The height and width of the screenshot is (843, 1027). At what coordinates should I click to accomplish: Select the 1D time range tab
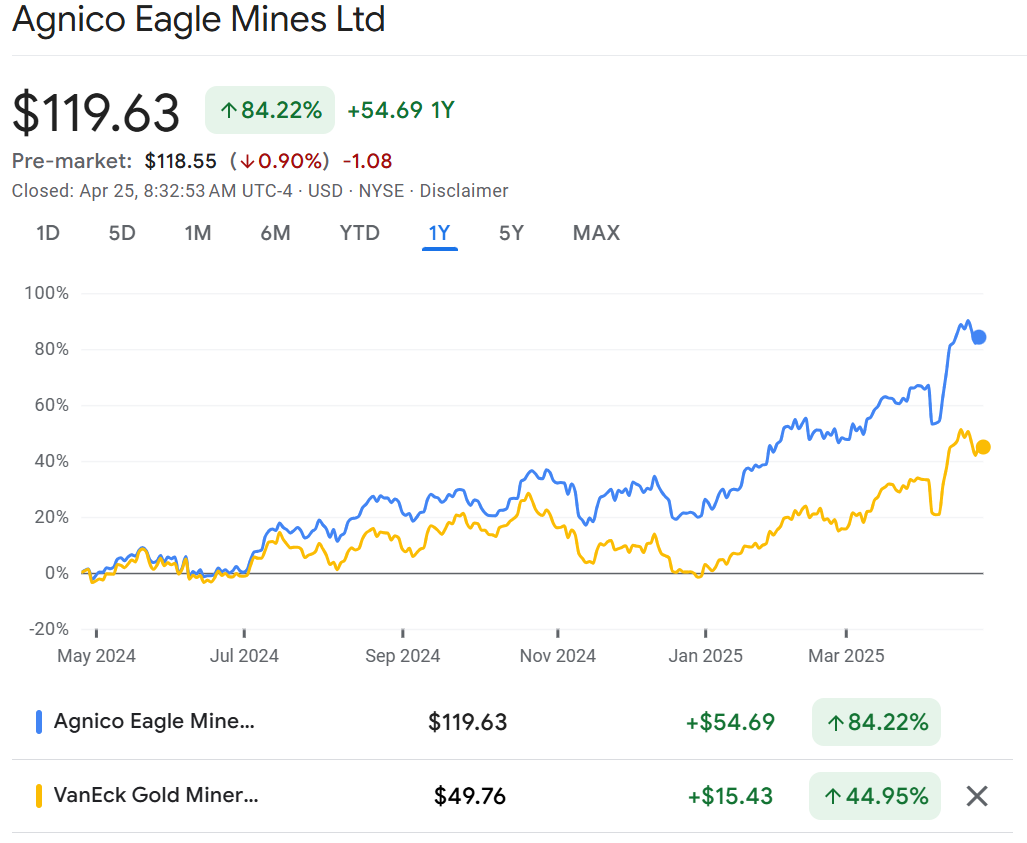click(x=48, y=233)
